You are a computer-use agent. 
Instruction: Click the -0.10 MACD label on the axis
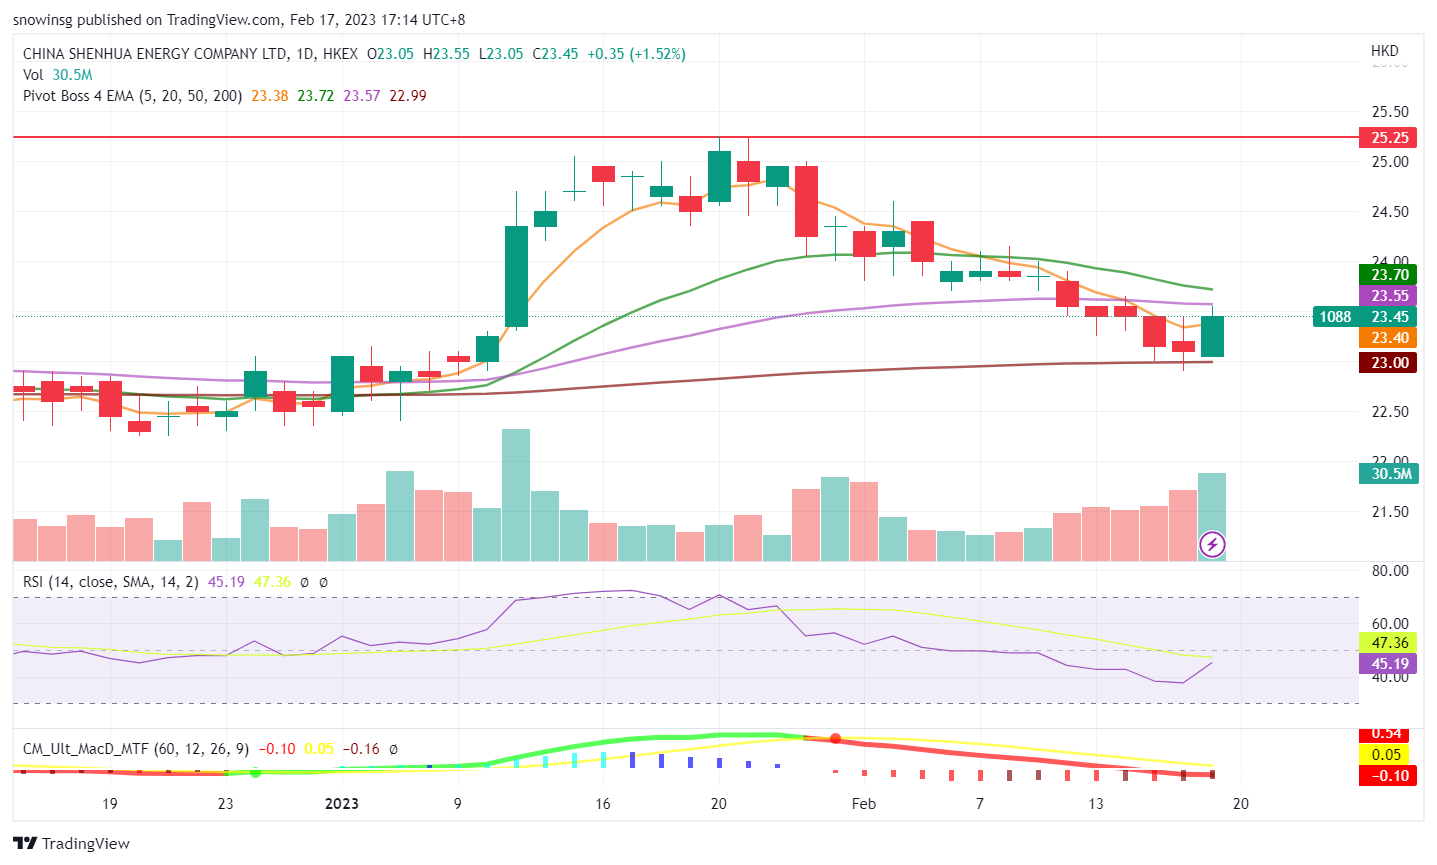[x=1389, y=776]
